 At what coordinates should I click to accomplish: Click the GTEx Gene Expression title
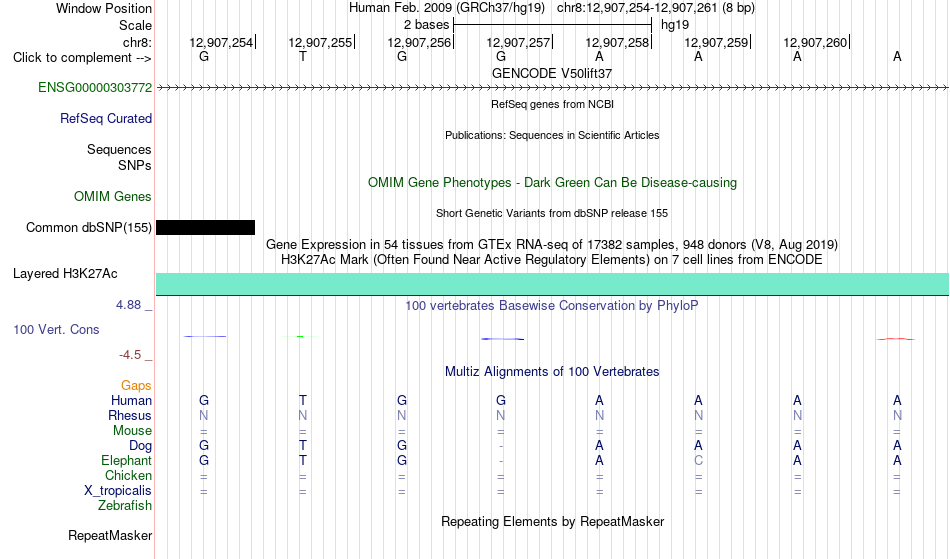(x=552, y=245)
